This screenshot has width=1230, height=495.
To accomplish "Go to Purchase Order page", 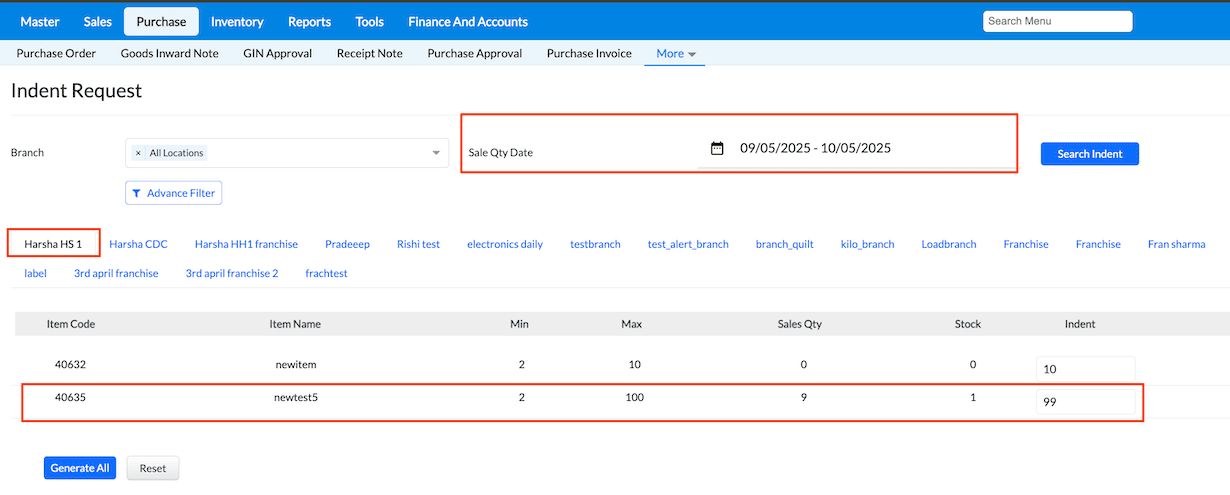I will 56,53.
